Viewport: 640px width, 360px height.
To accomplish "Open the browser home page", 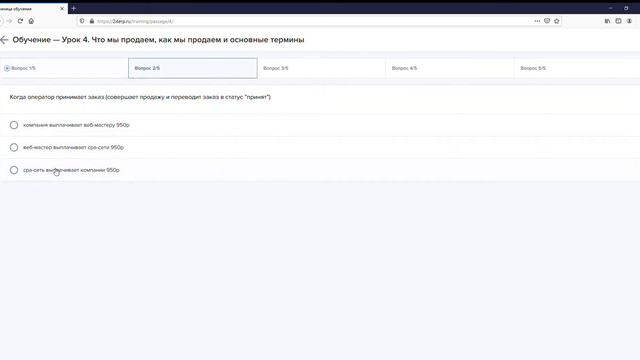I will (31, 21).
